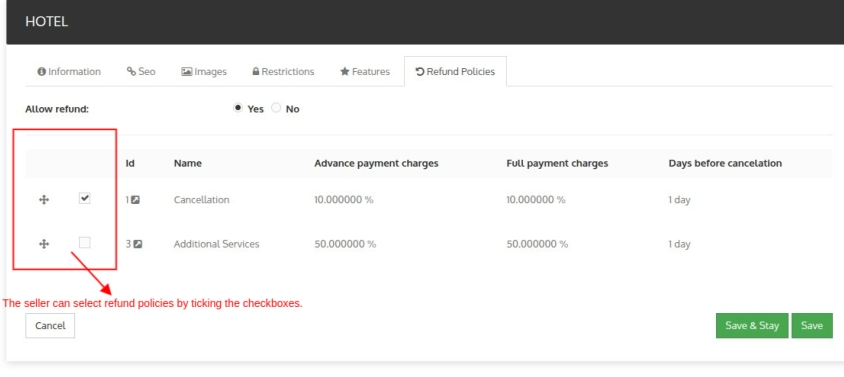Click the 1 day value in Cancellation row
This screenshot has height=377, width=844.
coord(679,200)
